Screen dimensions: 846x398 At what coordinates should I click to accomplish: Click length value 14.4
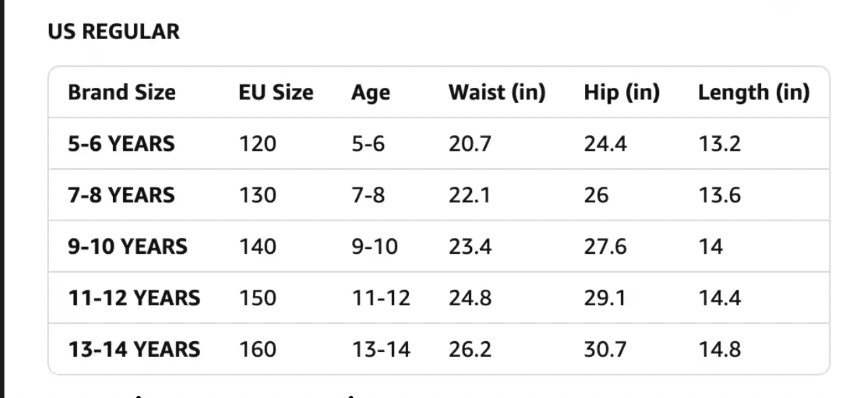point(720,298)
